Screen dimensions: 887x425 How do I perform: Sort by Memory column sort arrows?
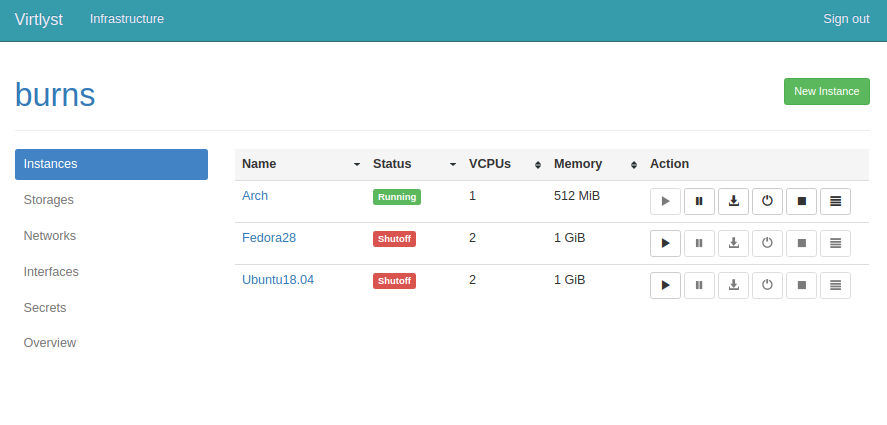[634, 164]
